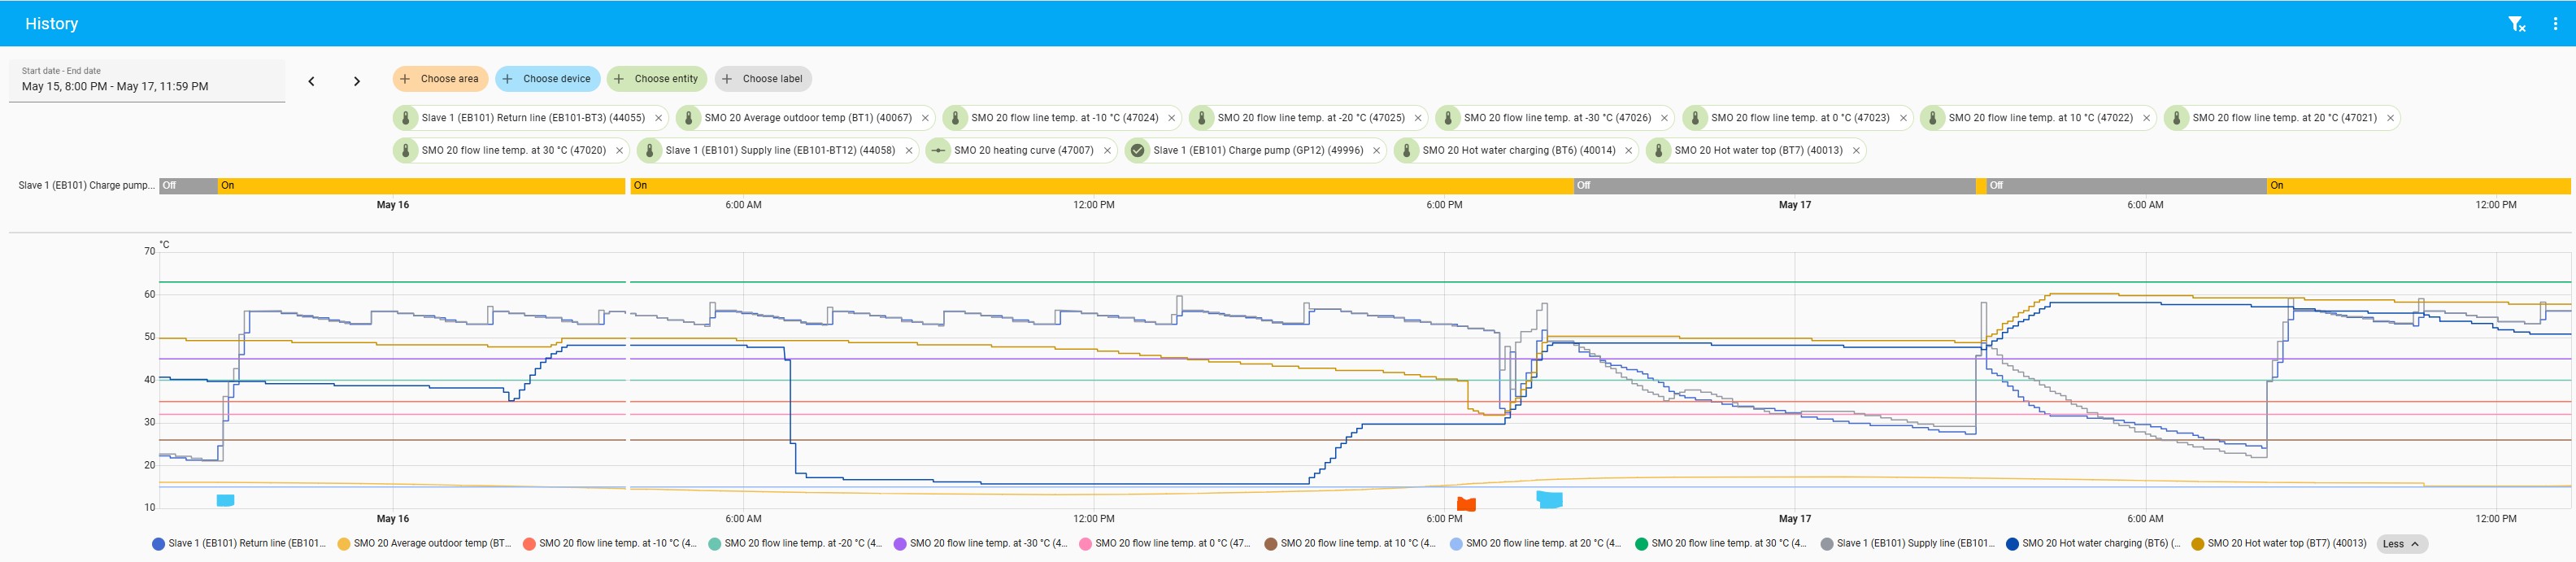This screenshot has height=562, width=2576.
Task: Toggle flow line temp. at -30 °C legend item
Action: (x=980, y=544)
